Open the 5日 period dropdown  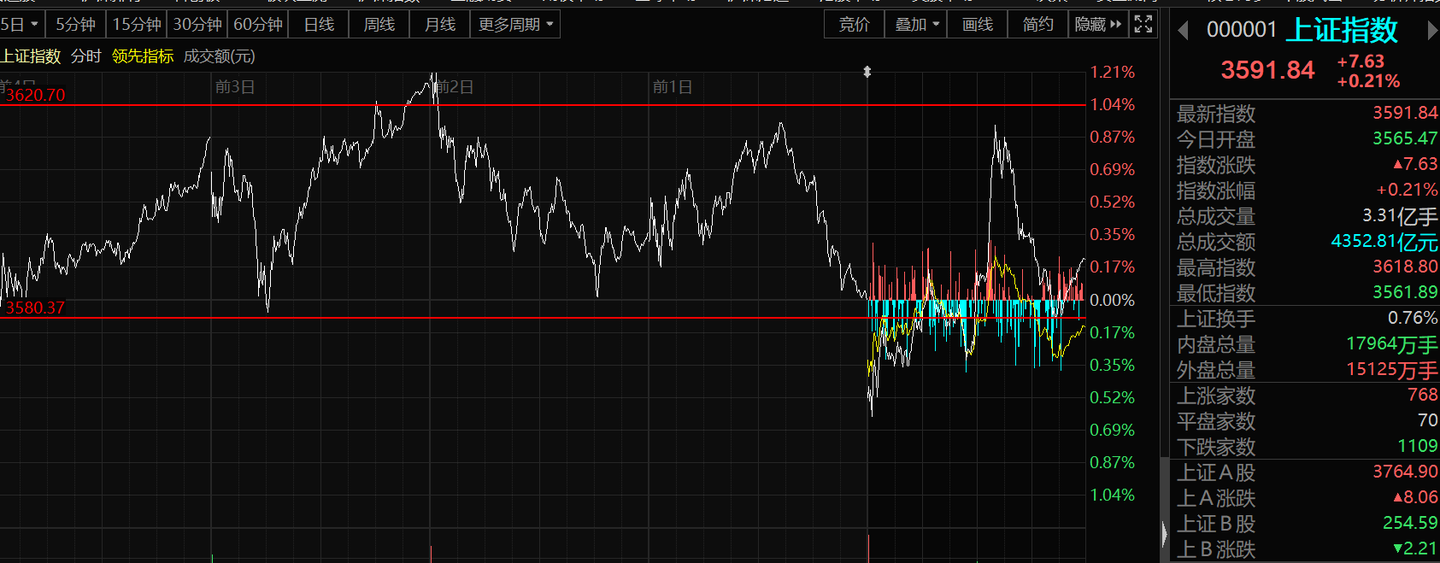21,24
